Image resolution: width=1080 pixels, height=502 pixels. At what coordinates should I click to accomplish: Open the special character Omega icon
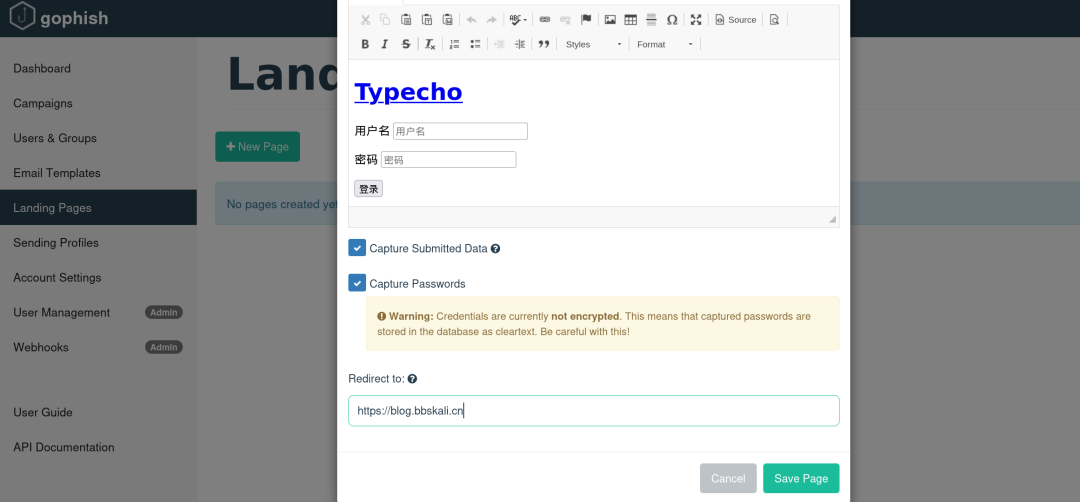point(672,20)
